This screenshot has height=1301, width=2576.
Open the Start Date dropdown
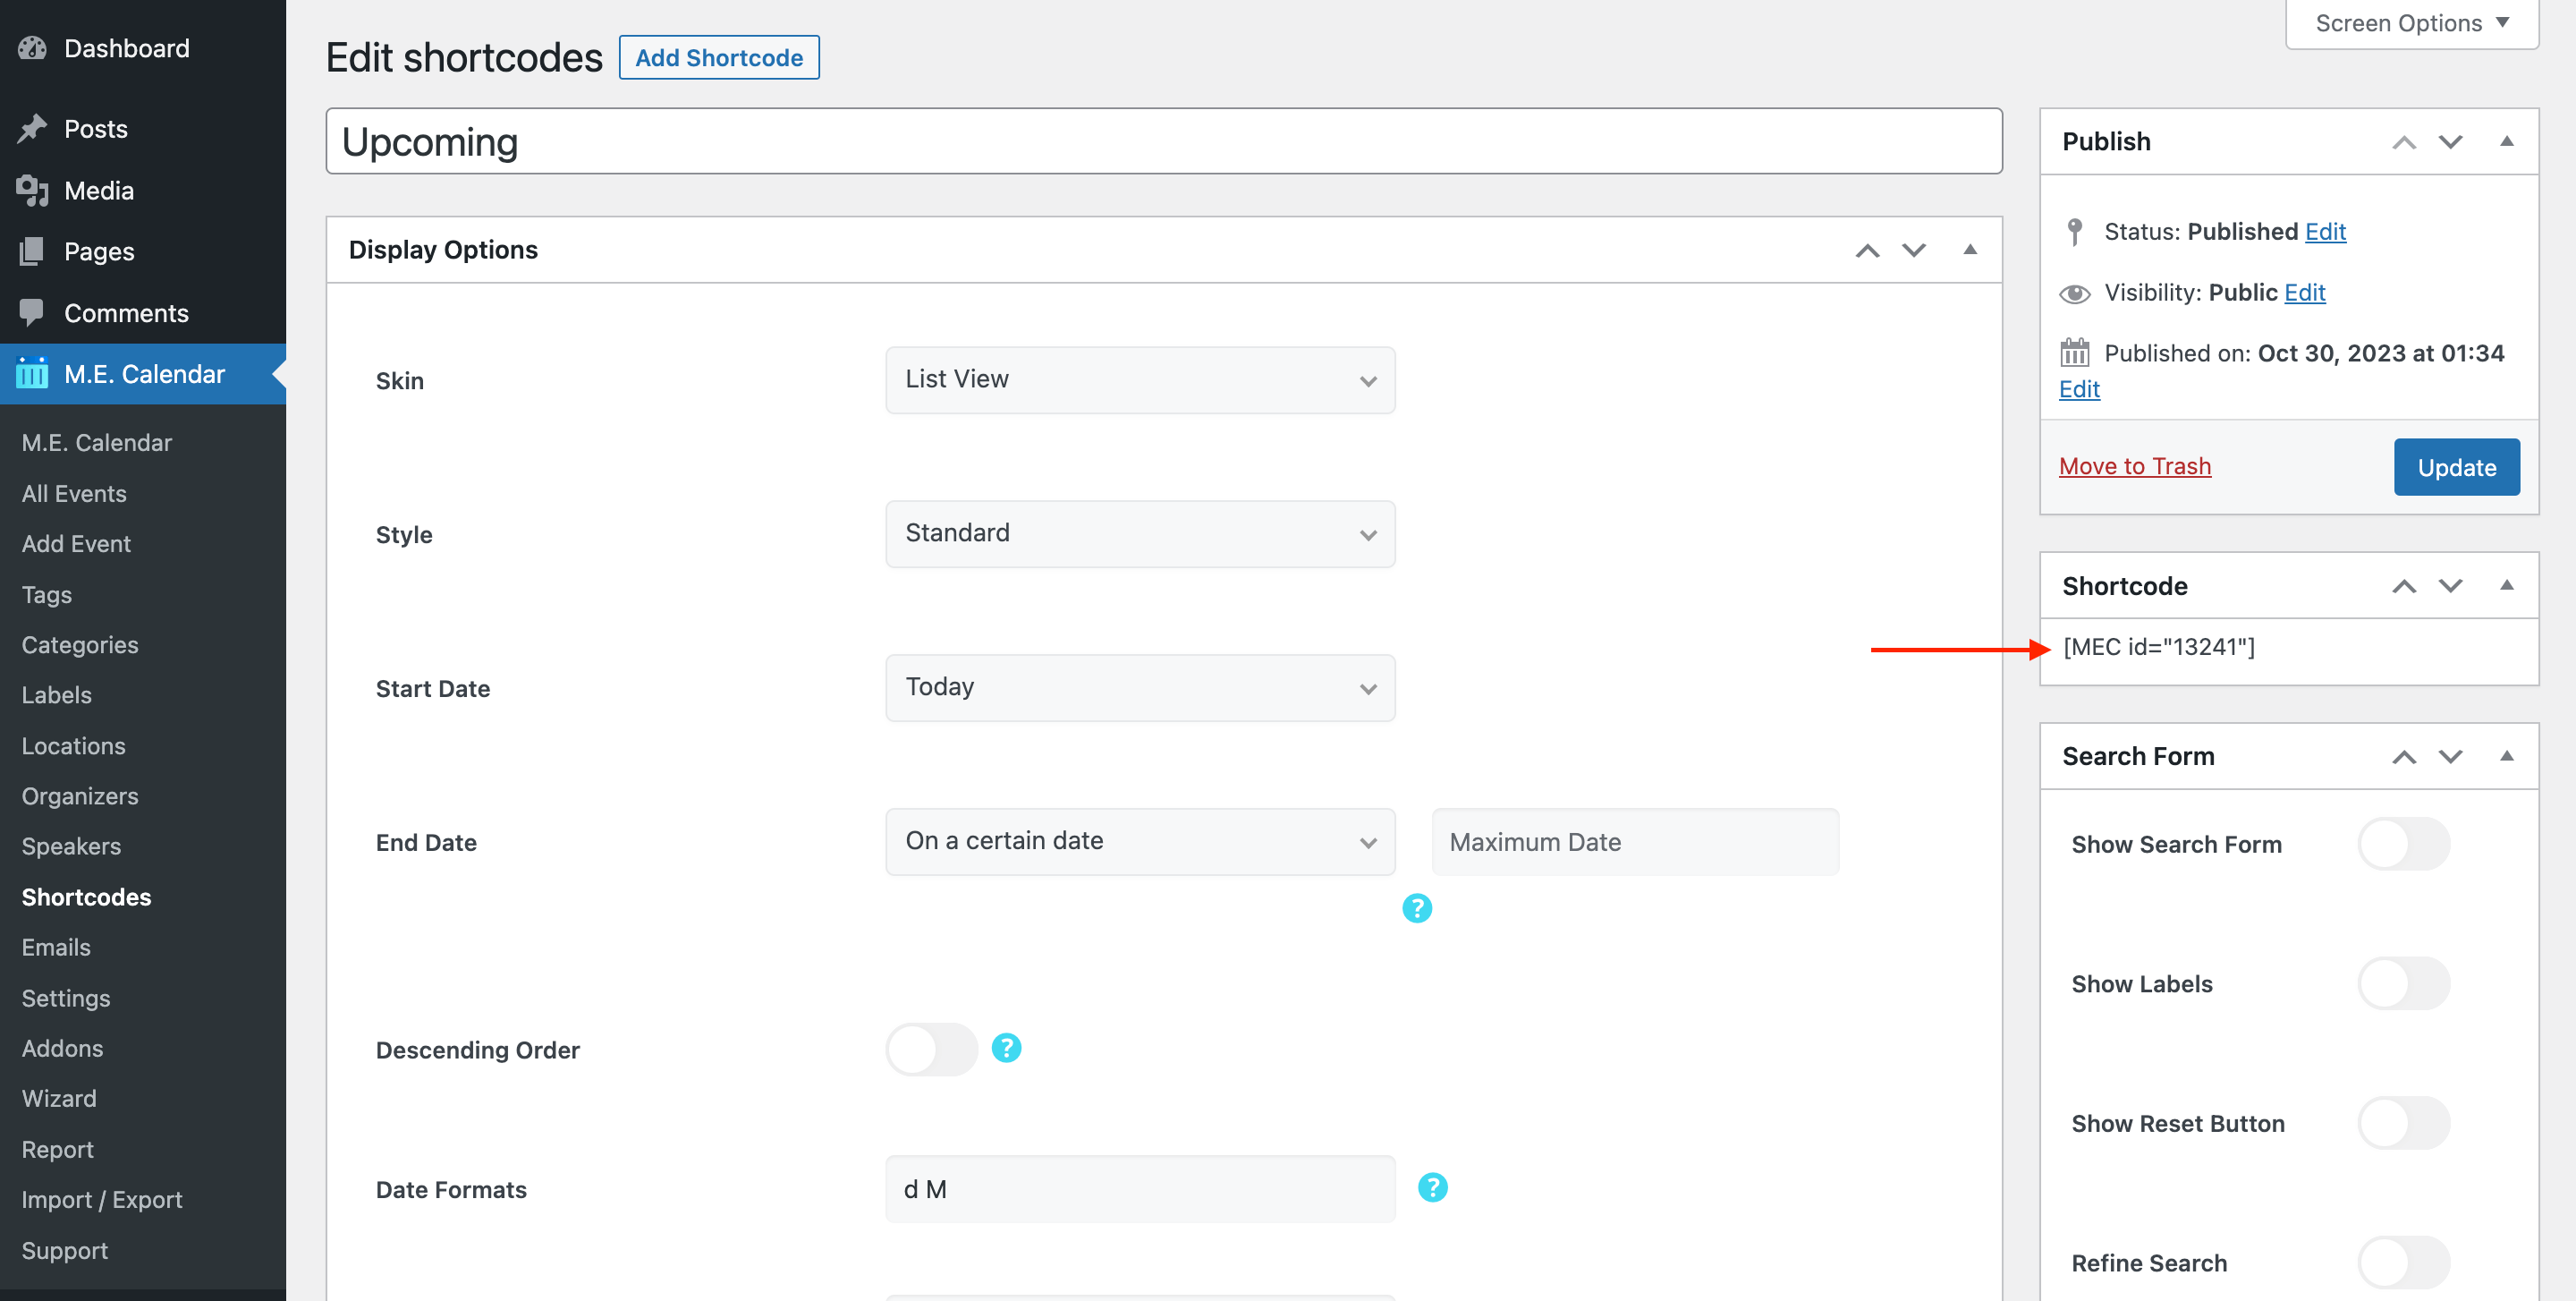(x=1139, y=688)
